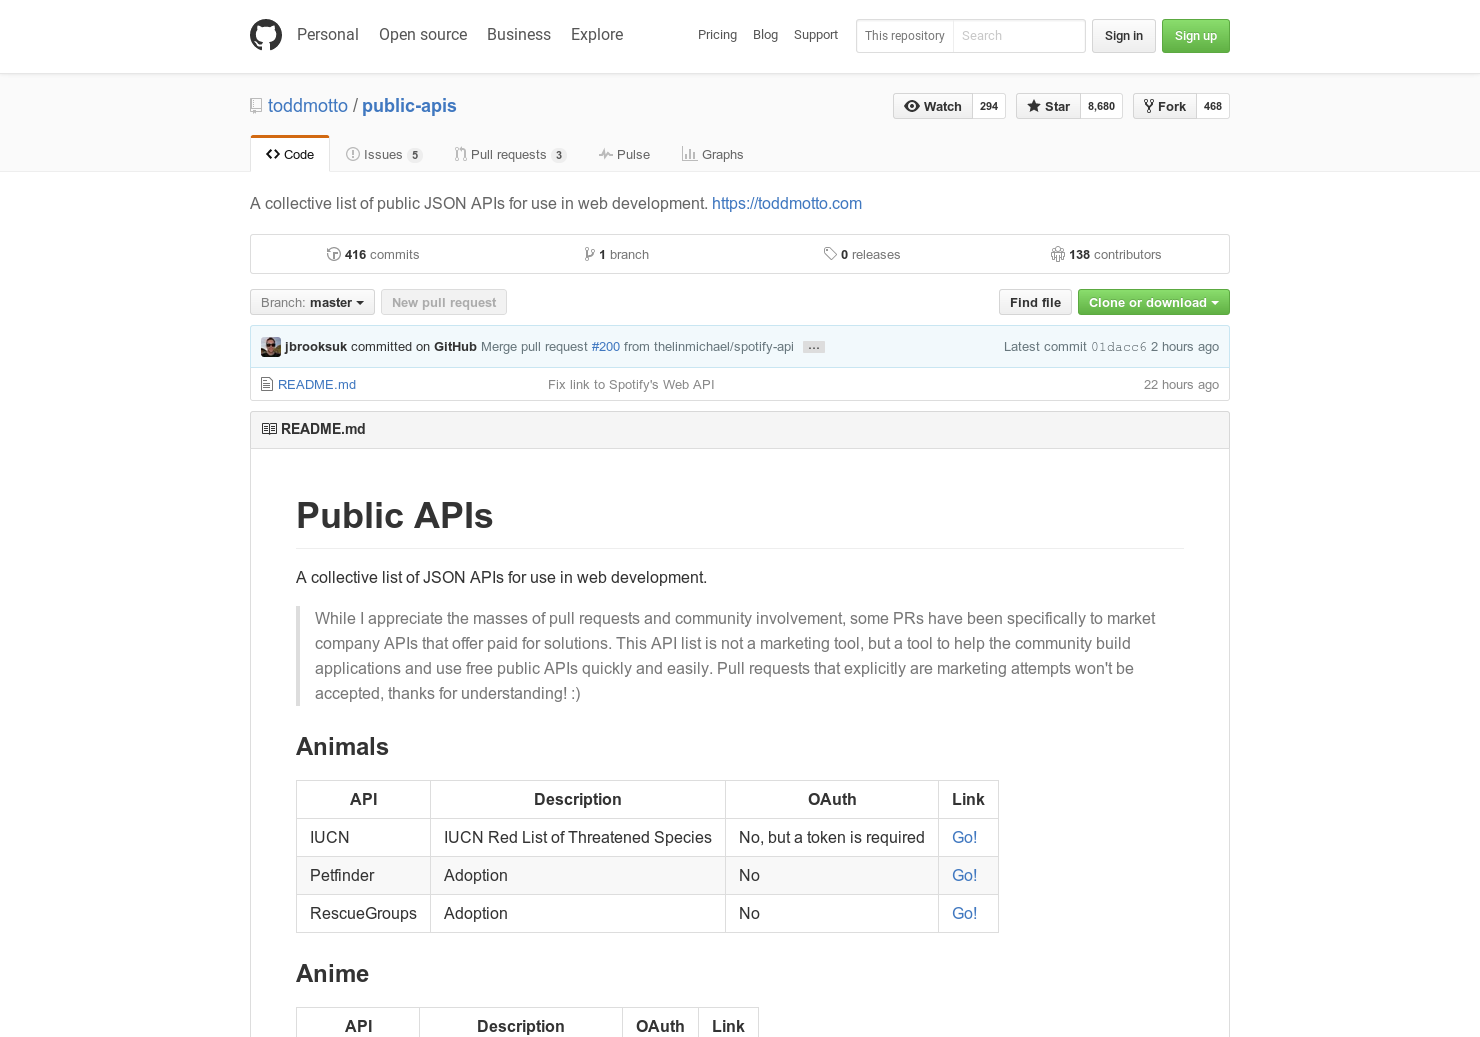Click the commits history icon next to 416

point(334,254)
